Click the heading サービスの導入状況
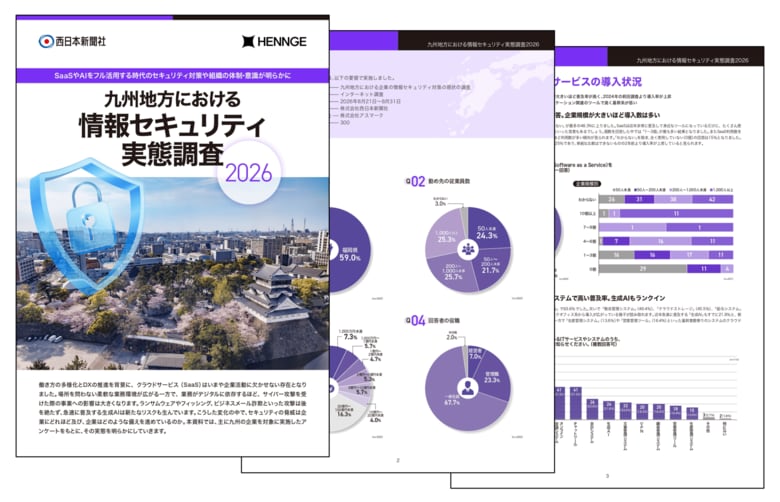 click(598, 82)
